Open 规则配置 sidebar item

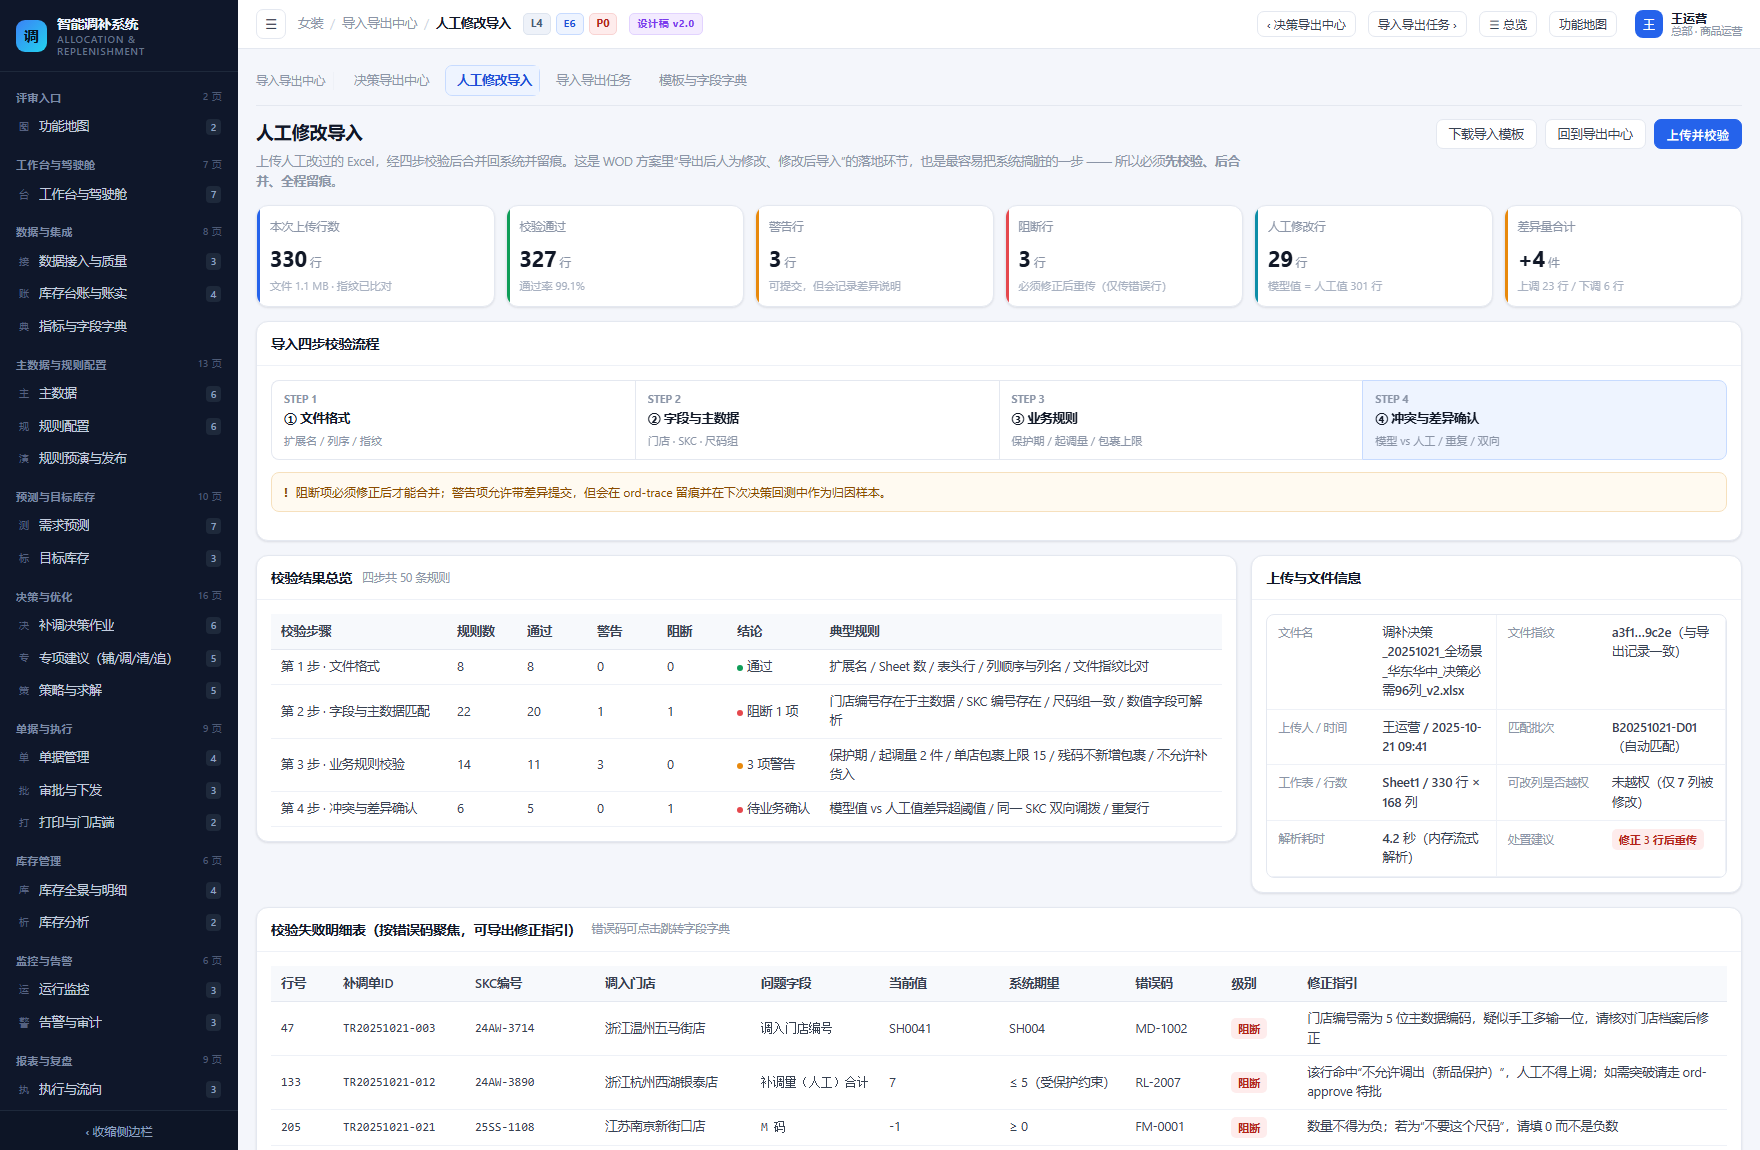(119, 427)
